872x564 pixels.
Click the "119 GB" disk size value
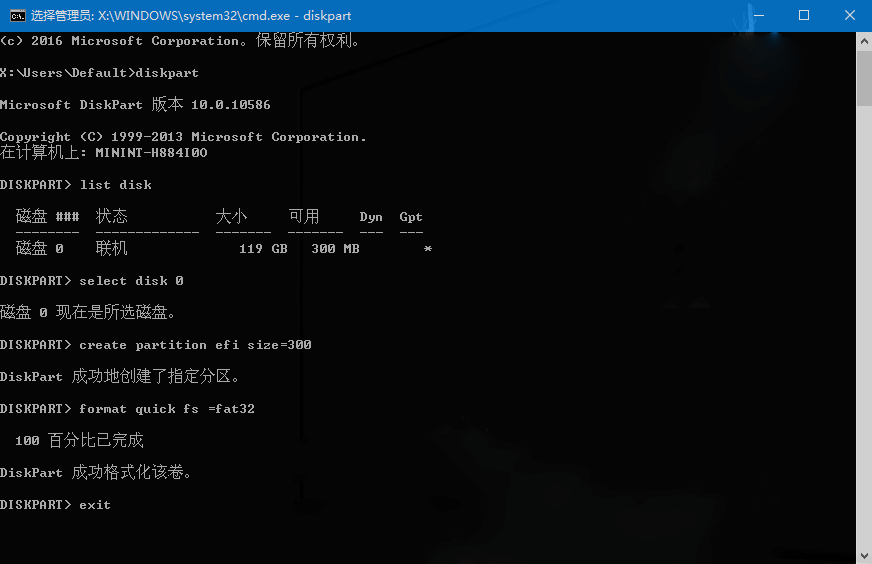[x=263, y=249]
